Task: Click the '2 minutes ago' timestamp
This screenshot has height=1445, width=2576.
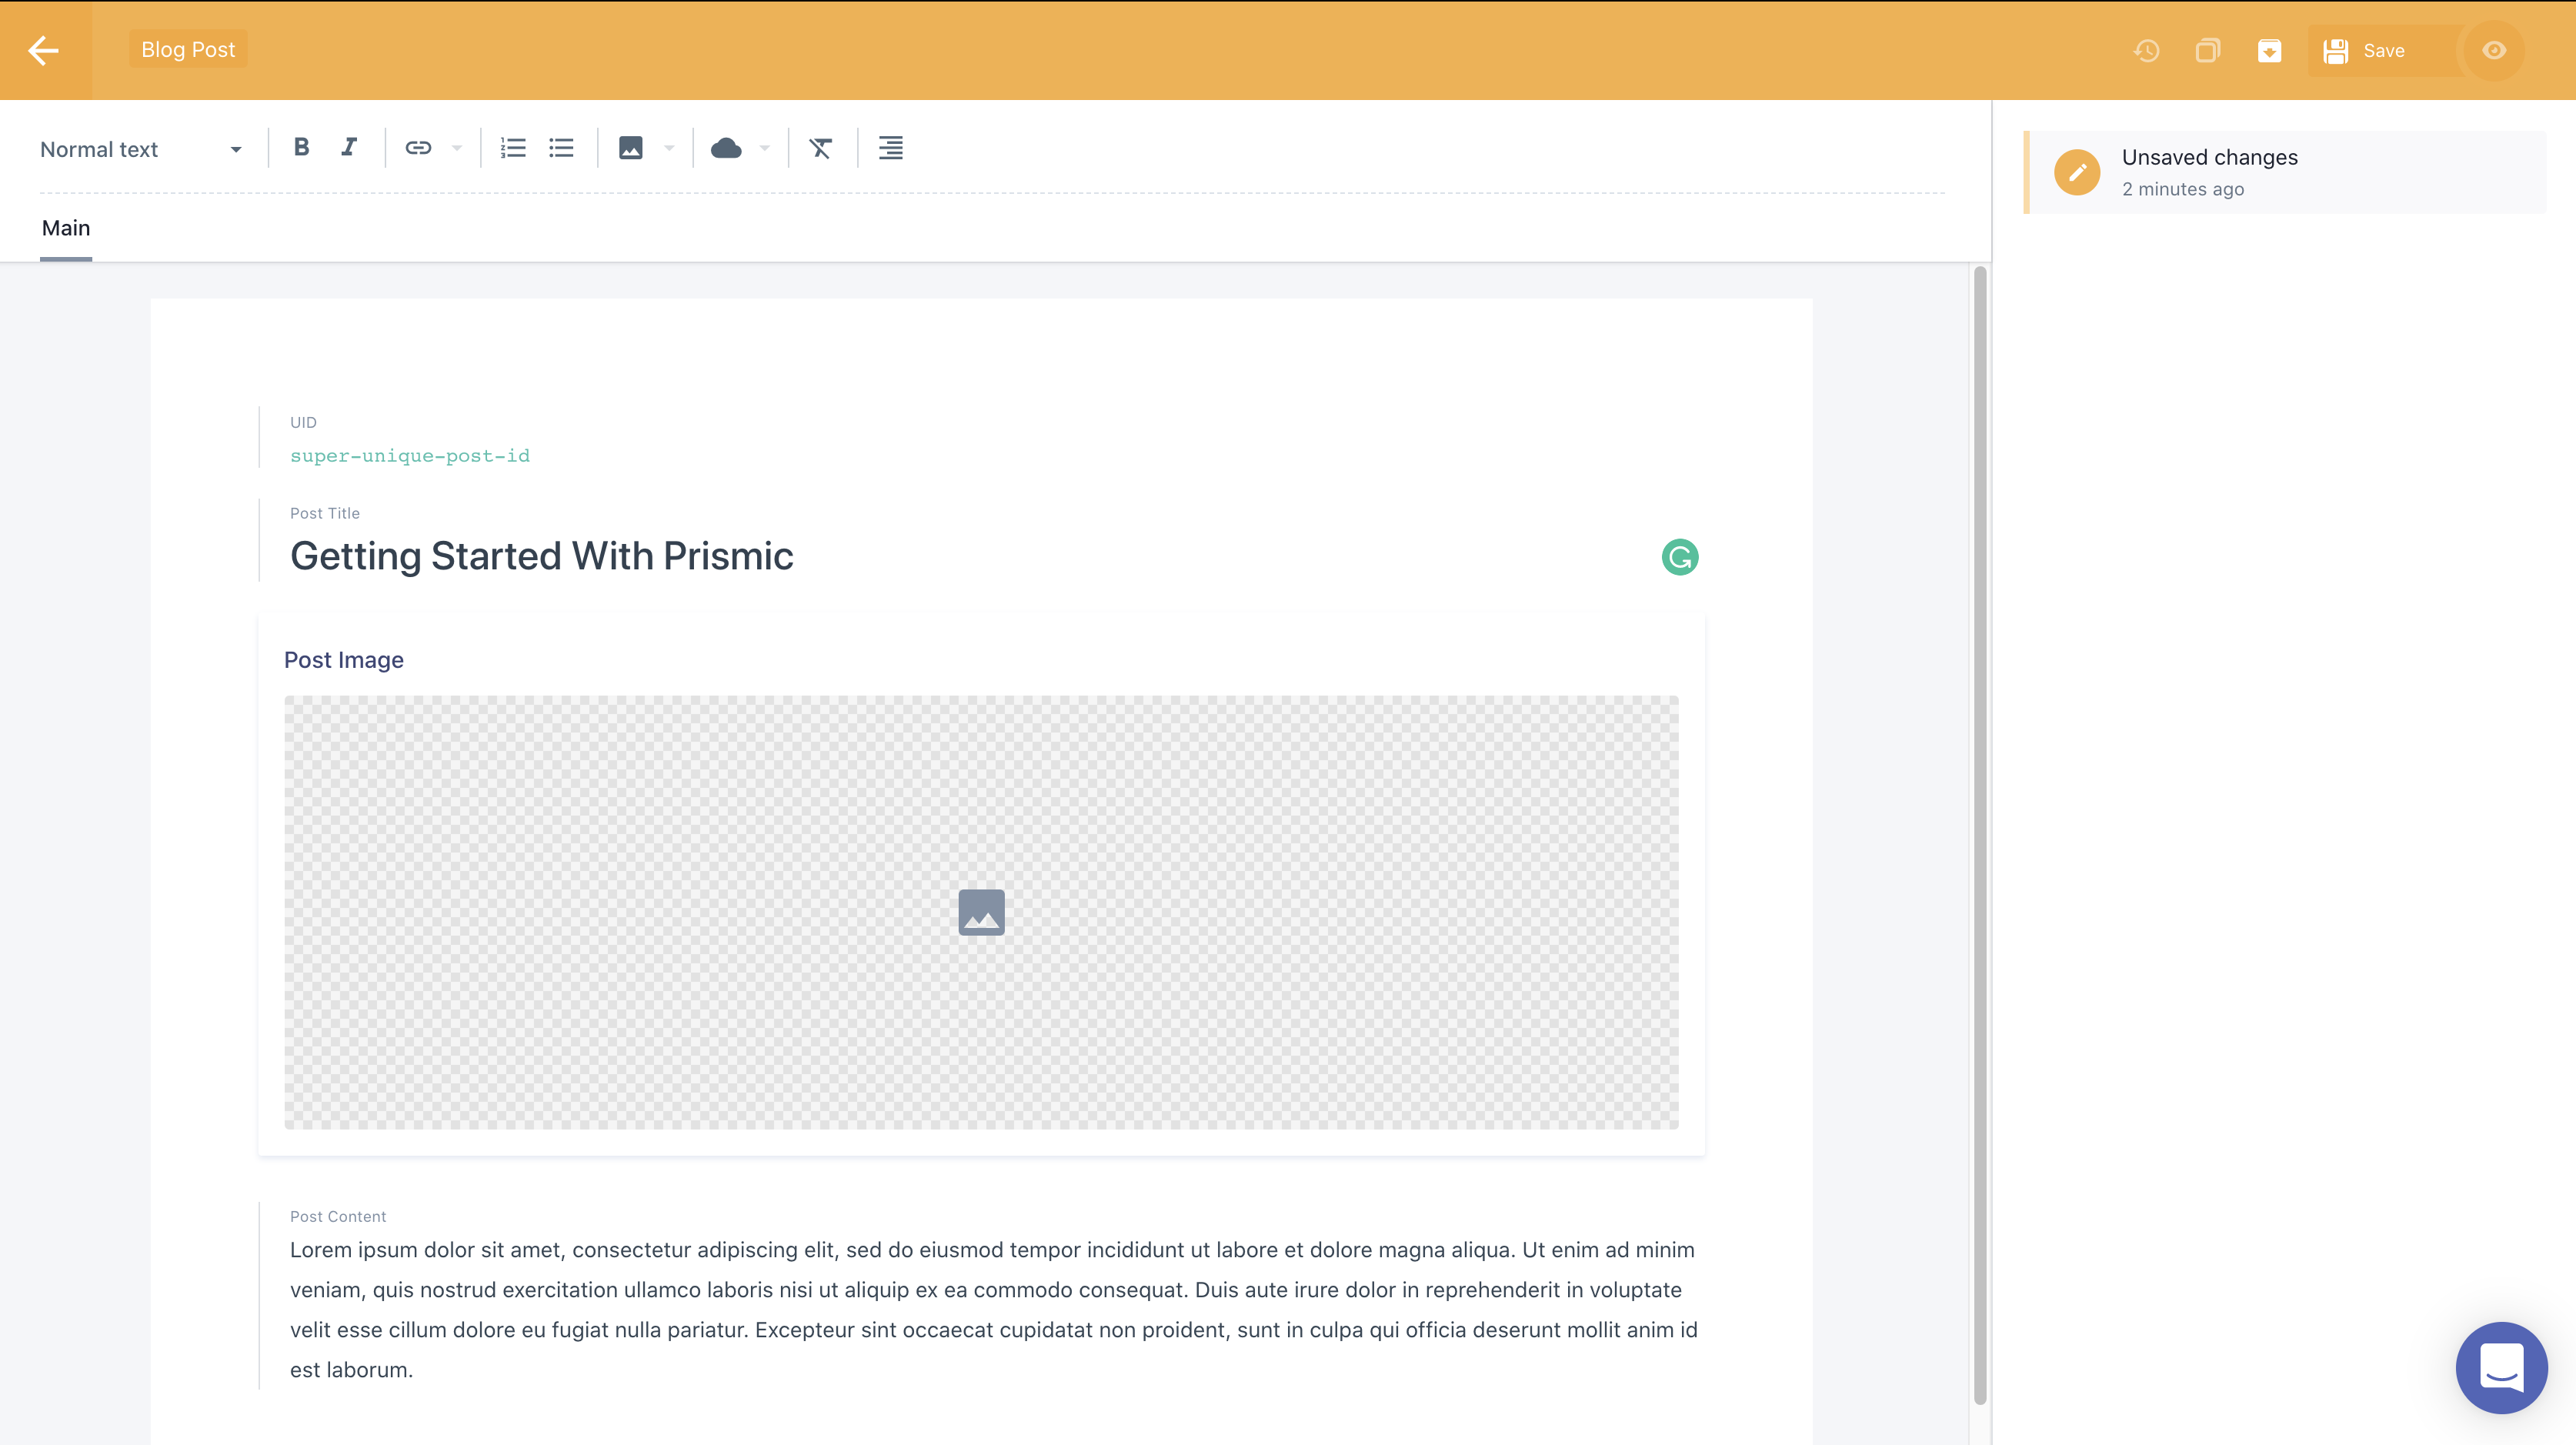Action: (2183, 189)
